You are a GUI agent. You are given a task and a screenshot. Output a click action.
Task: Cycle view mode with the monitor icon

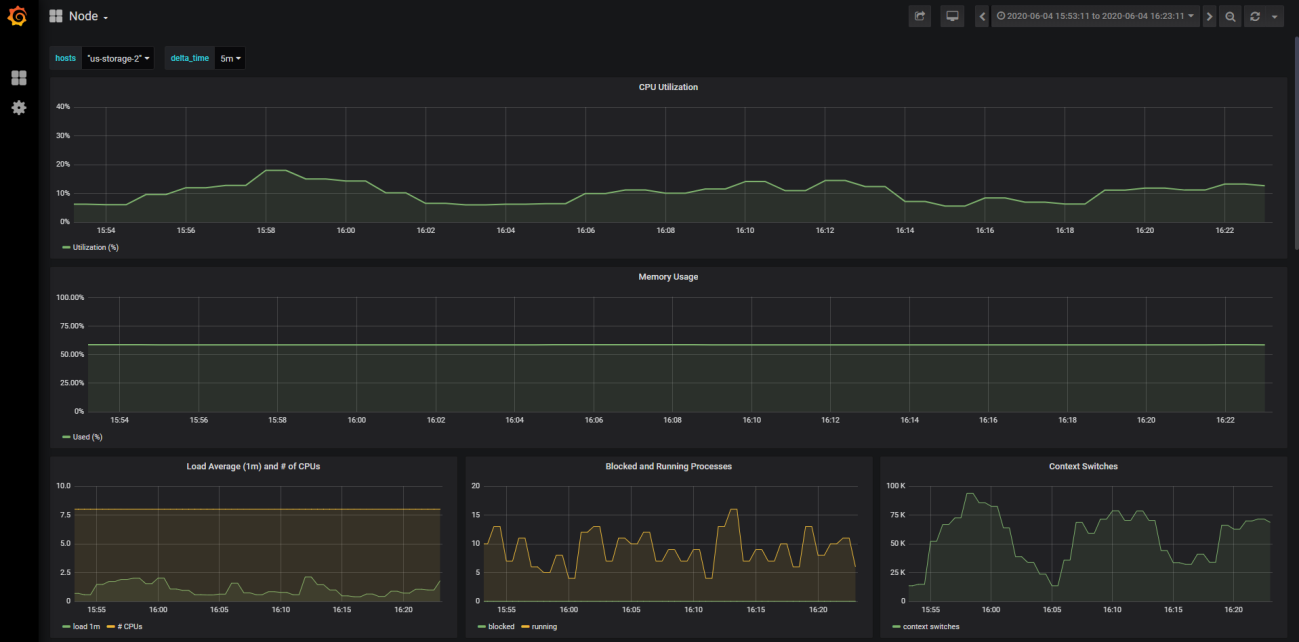click(952, 16)
